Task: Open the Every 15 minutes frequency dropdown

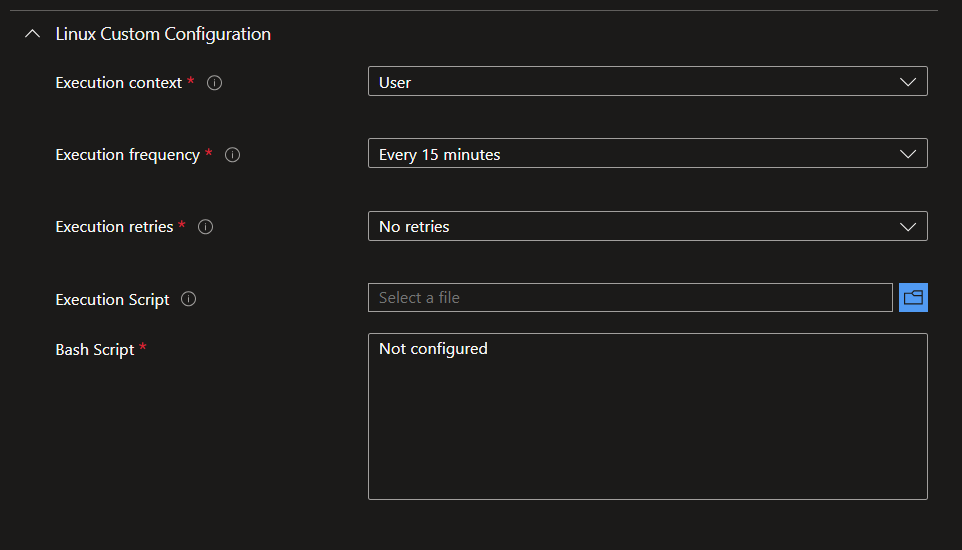Action: pos(647,153)
